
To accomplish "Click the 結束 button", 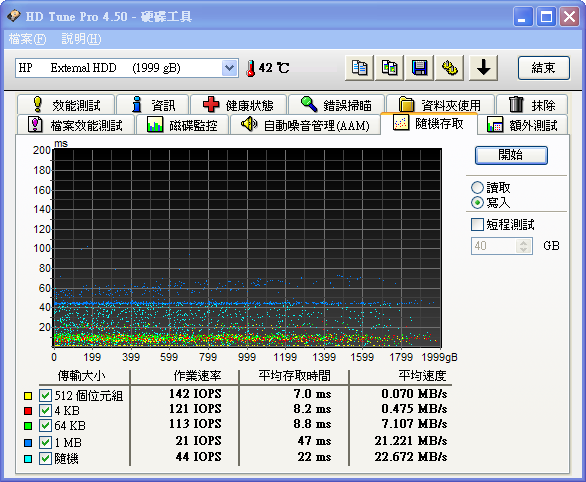I will click(x=543, y=68).
